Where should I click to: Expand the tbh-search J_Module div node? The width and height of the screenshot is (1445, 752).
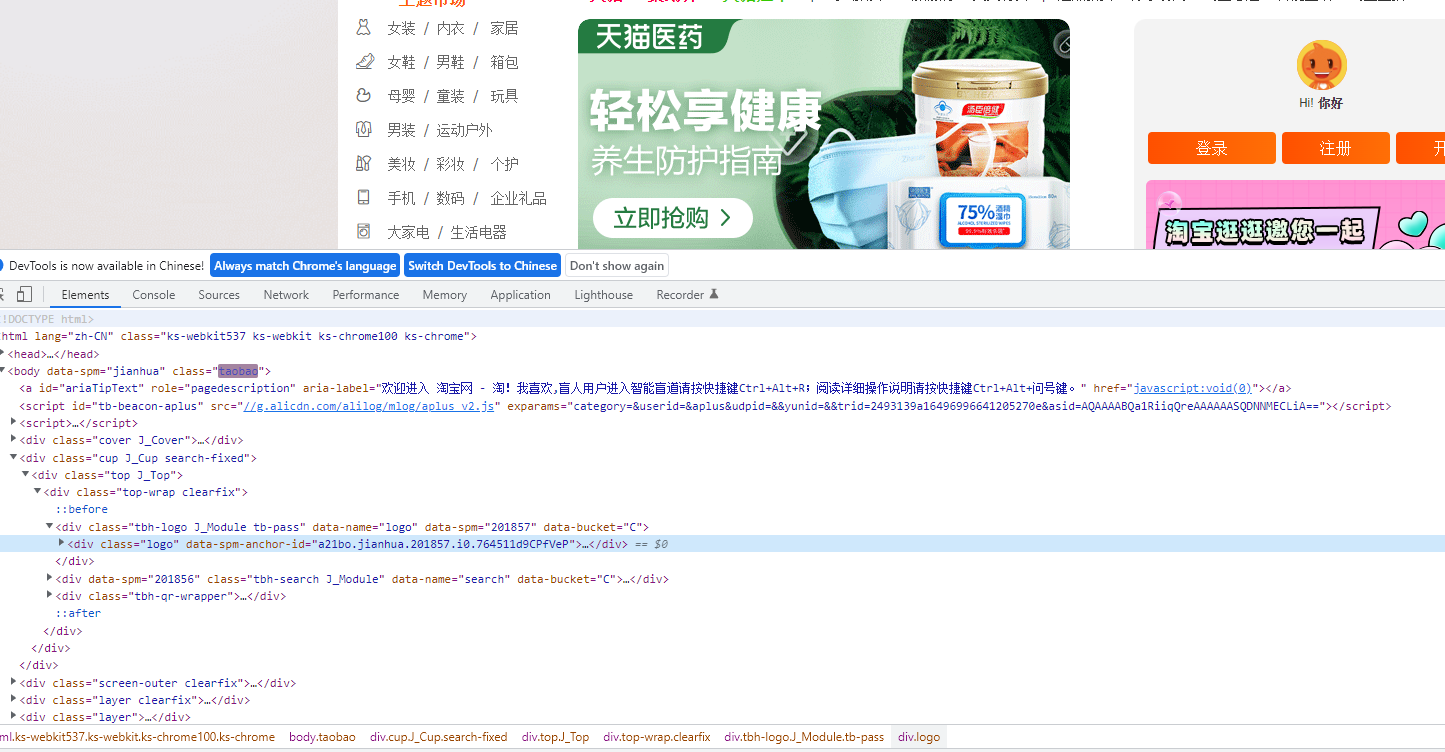(50, 579)
